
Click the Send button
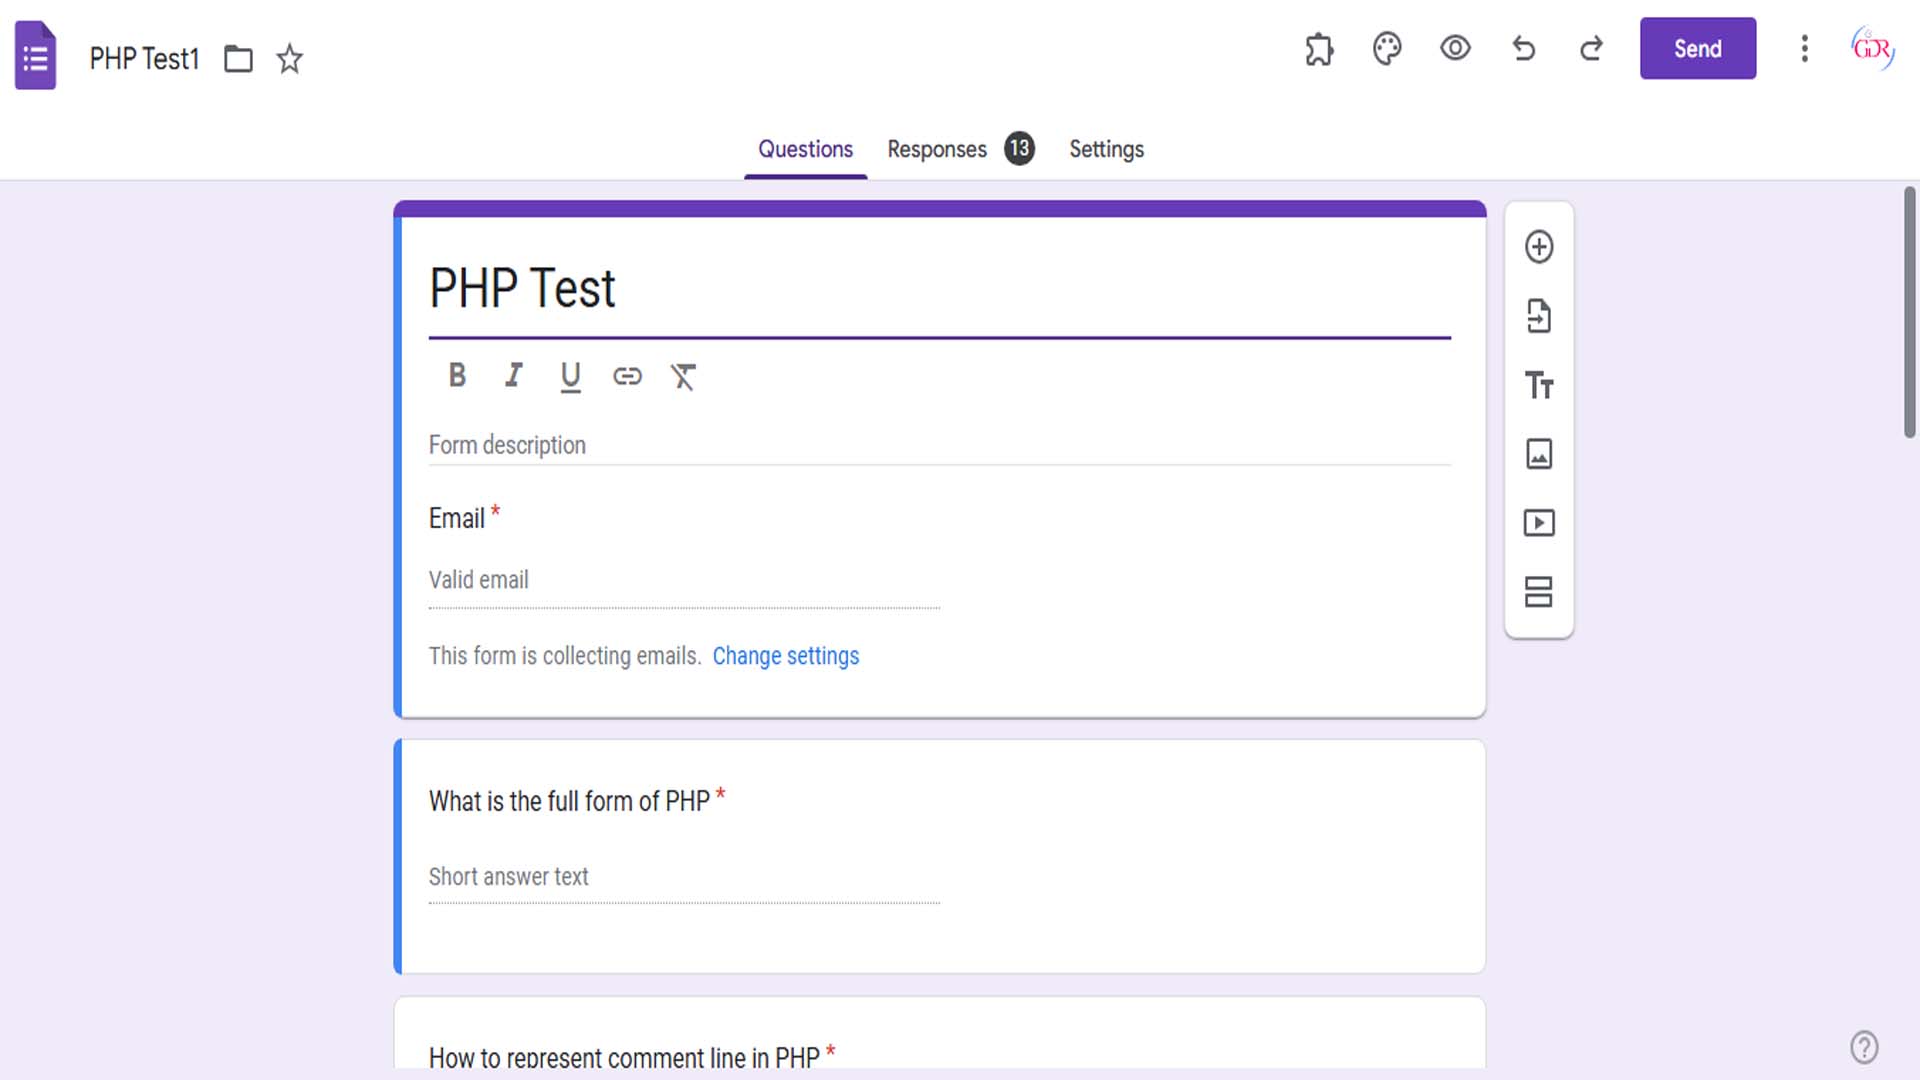pyautogui.click(x=1697, y=49)
